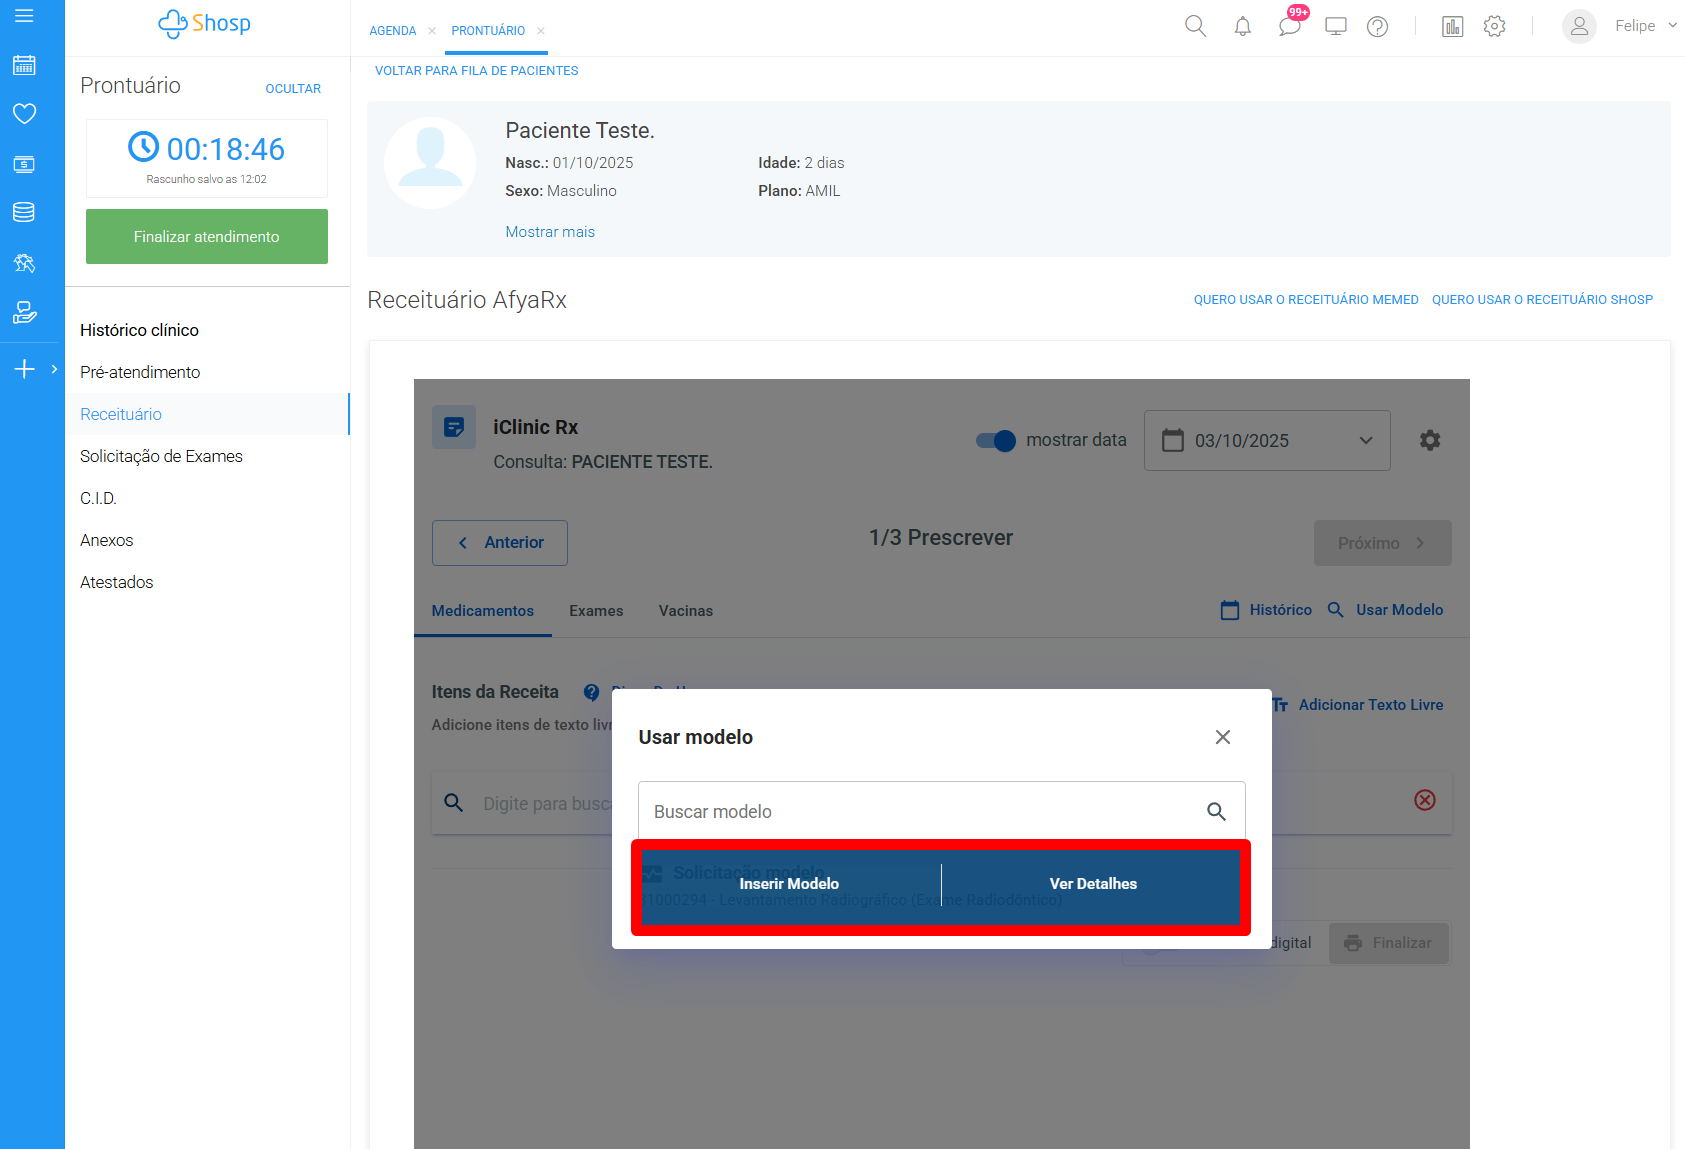This screenshot has height=1149, width=1685.
Task: Open the notifications bell
Action: [1242, 27]
